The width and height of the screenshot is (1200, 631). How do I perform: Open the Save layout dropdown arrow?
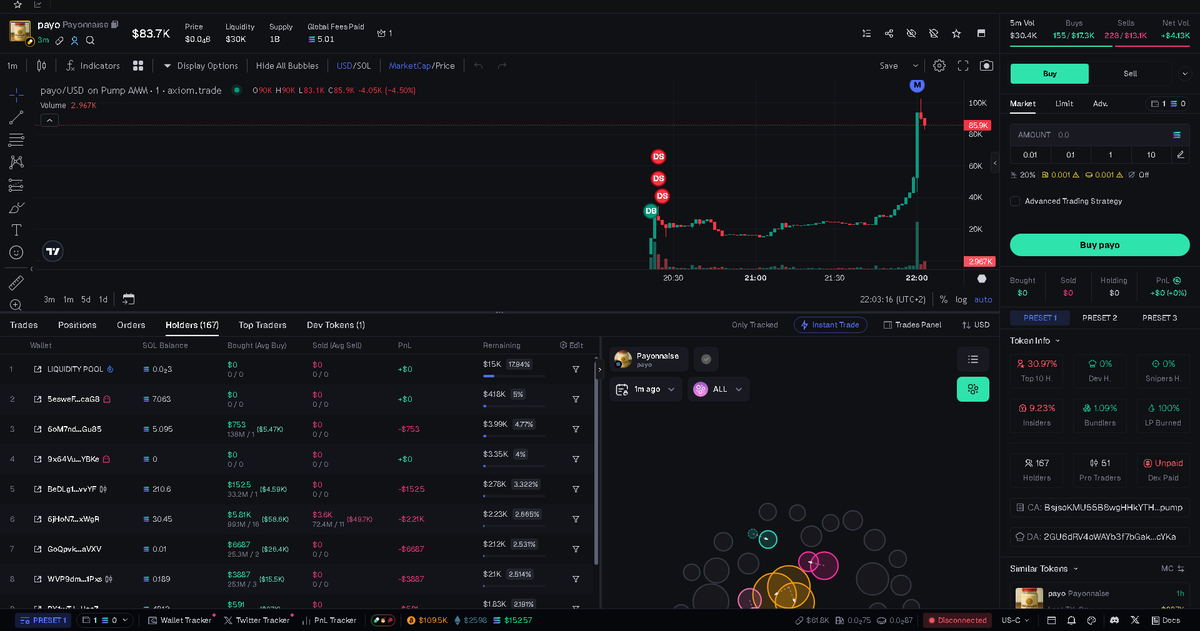(x=913, y=66)
